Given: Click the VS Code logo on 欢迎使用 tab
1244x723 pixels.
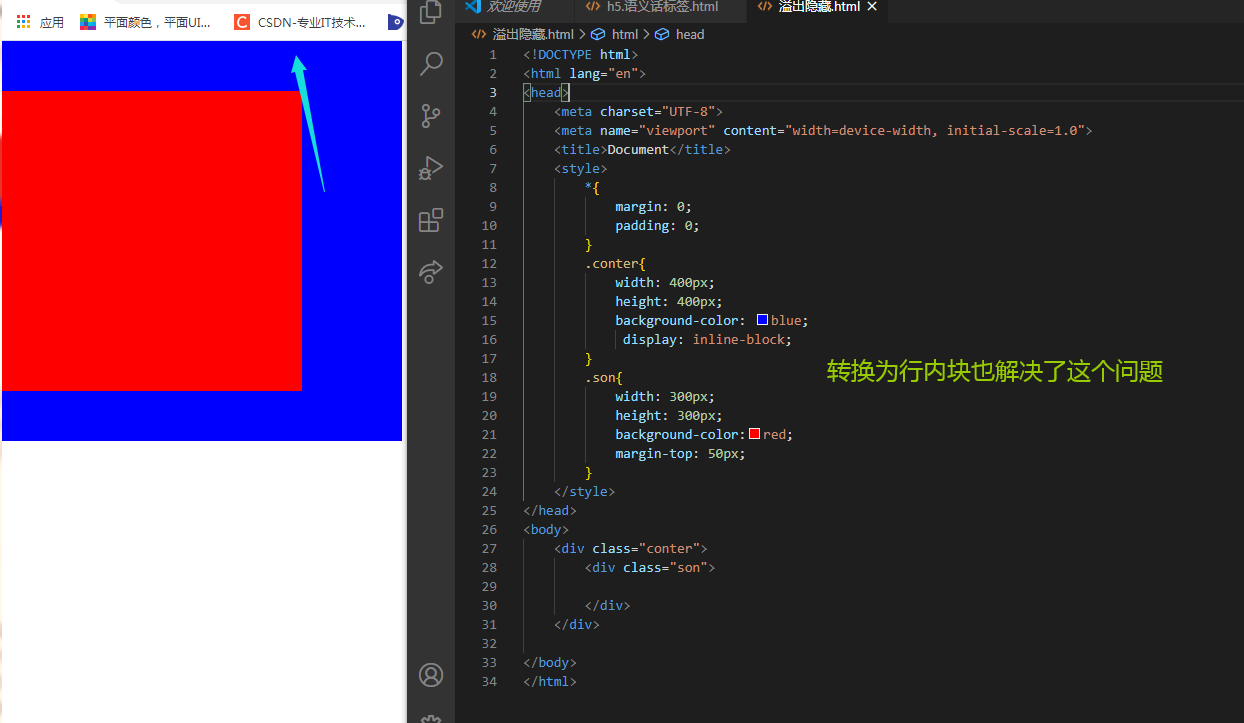Looking at the screenshot, I should 473,6.
